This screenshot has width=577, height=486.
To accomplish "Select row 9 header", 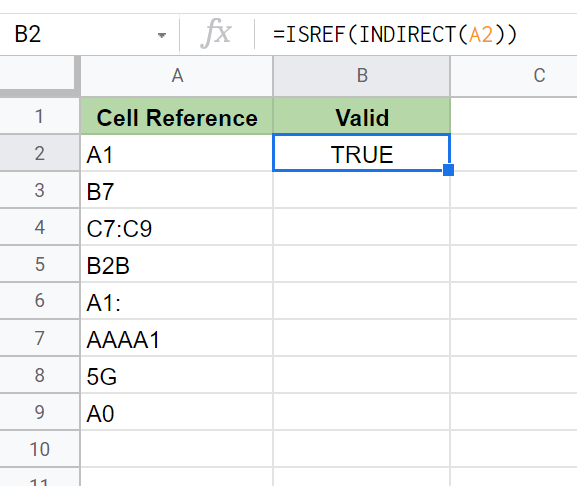I will coord(39,412).
